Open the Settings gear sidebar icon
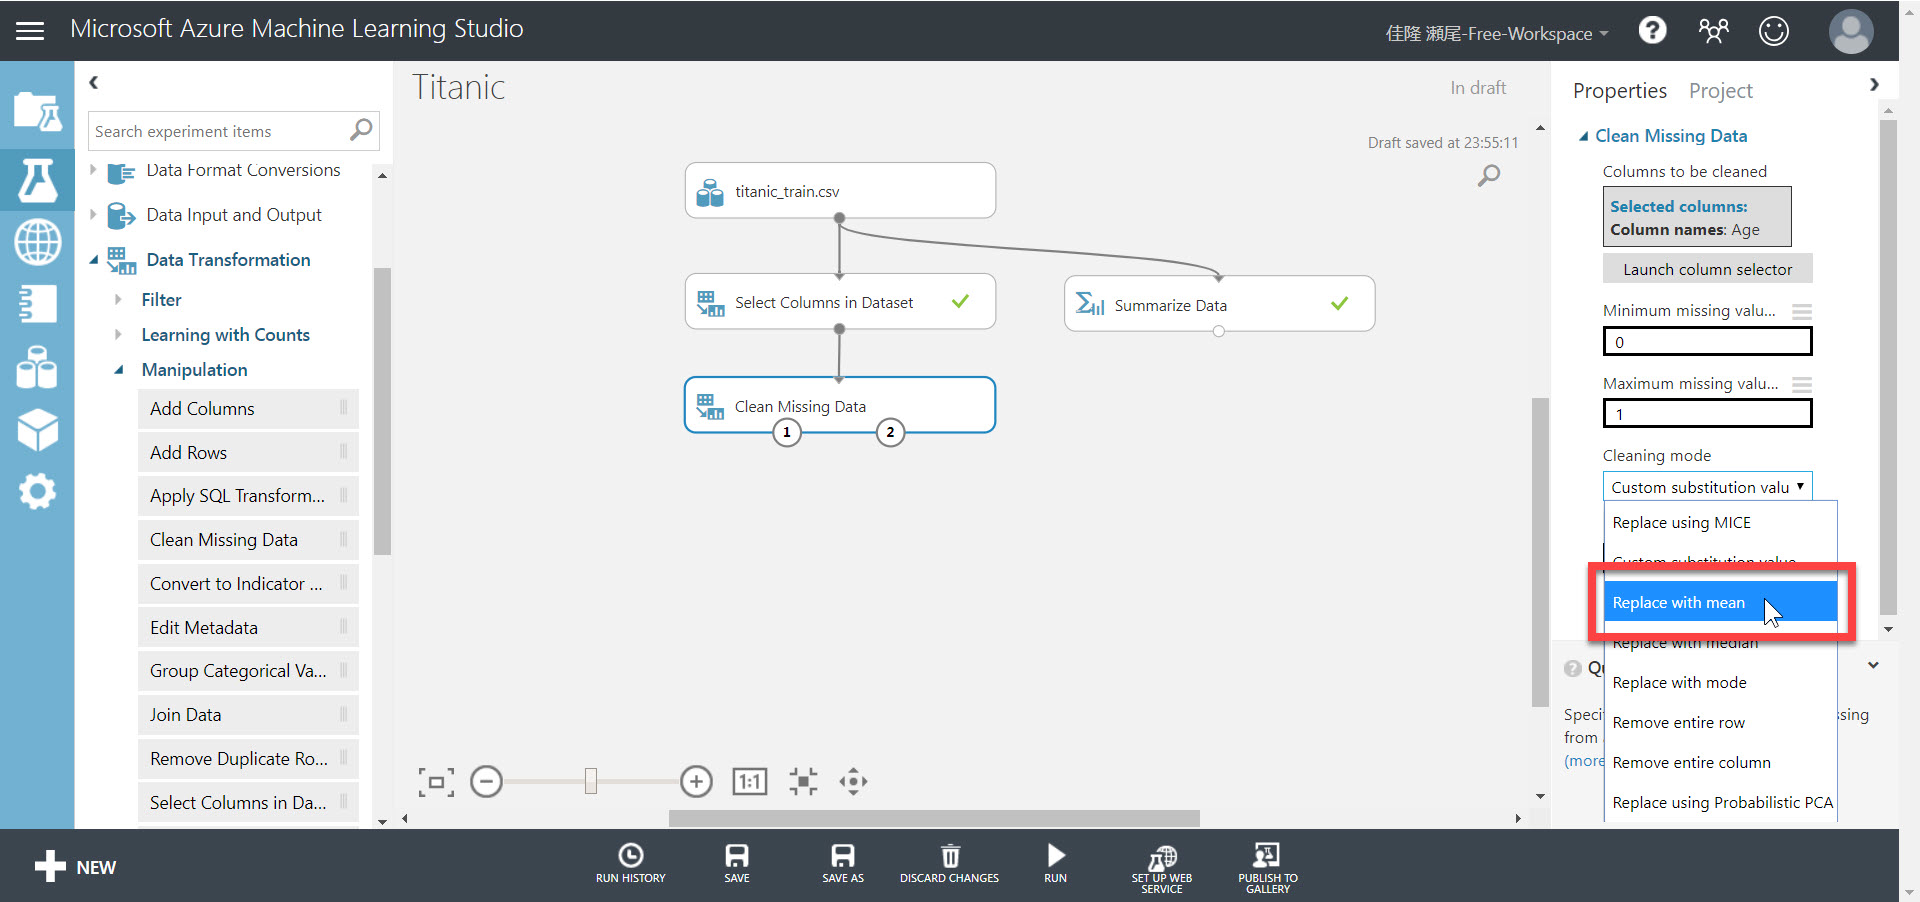1920x902 pixels. pyautogui.click(x=37, y=491)
